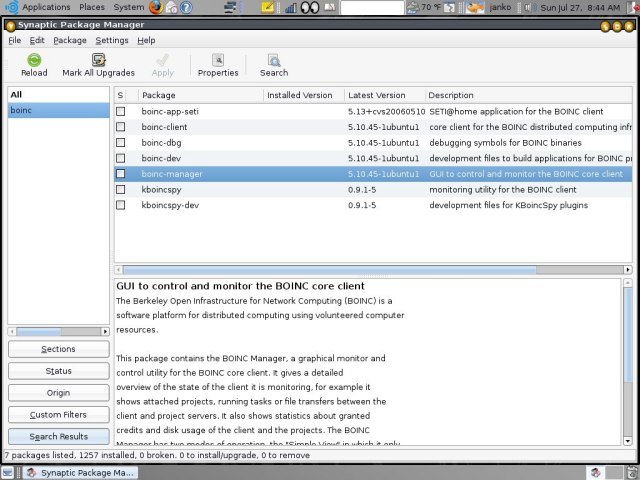Click the blank text field in top panel
Image resolution: width=640 pixels, height=480 pixels.
(372, 7)
